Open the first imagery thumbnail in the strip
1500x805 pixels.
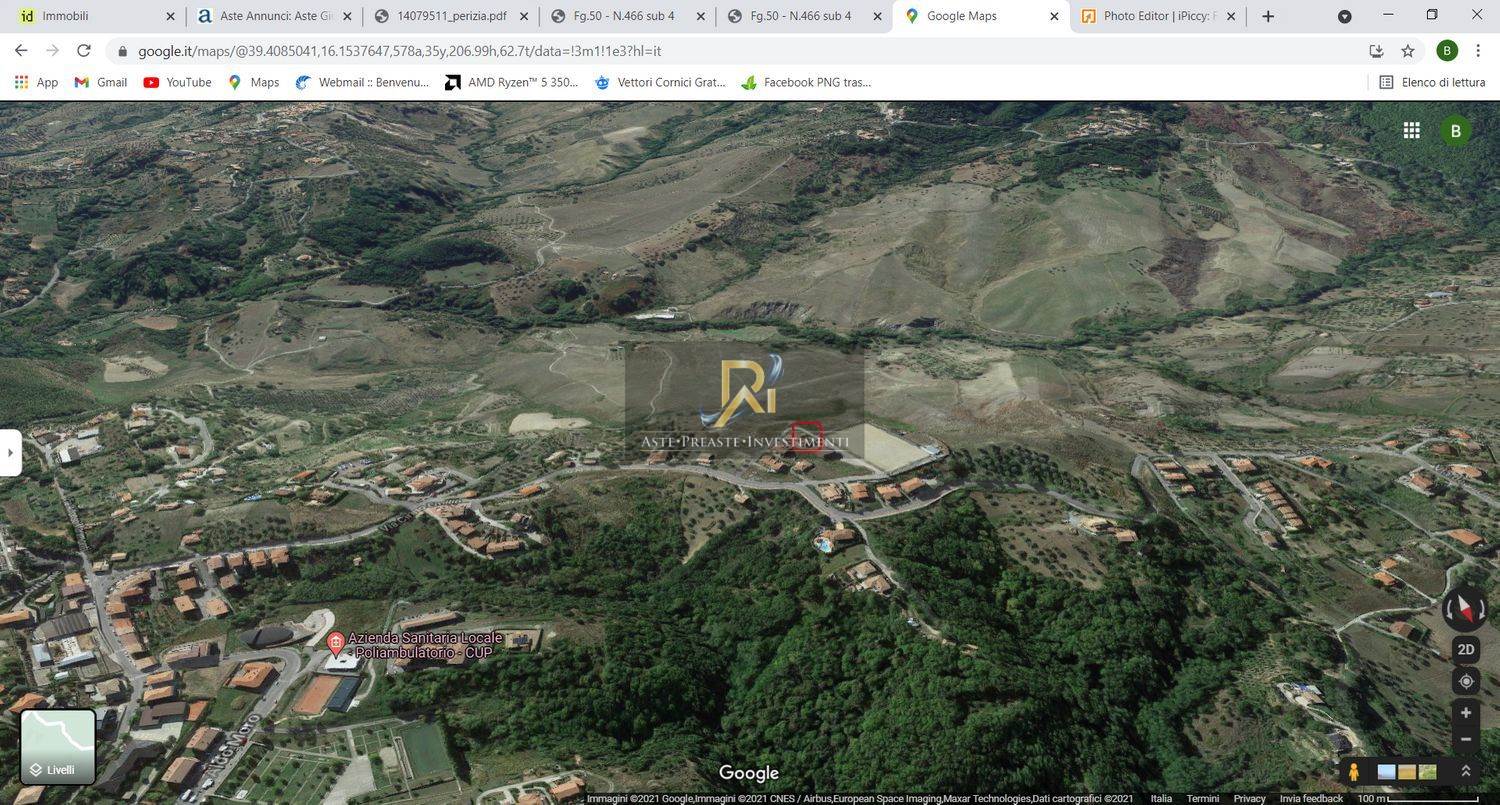(x=1386, y=772)
